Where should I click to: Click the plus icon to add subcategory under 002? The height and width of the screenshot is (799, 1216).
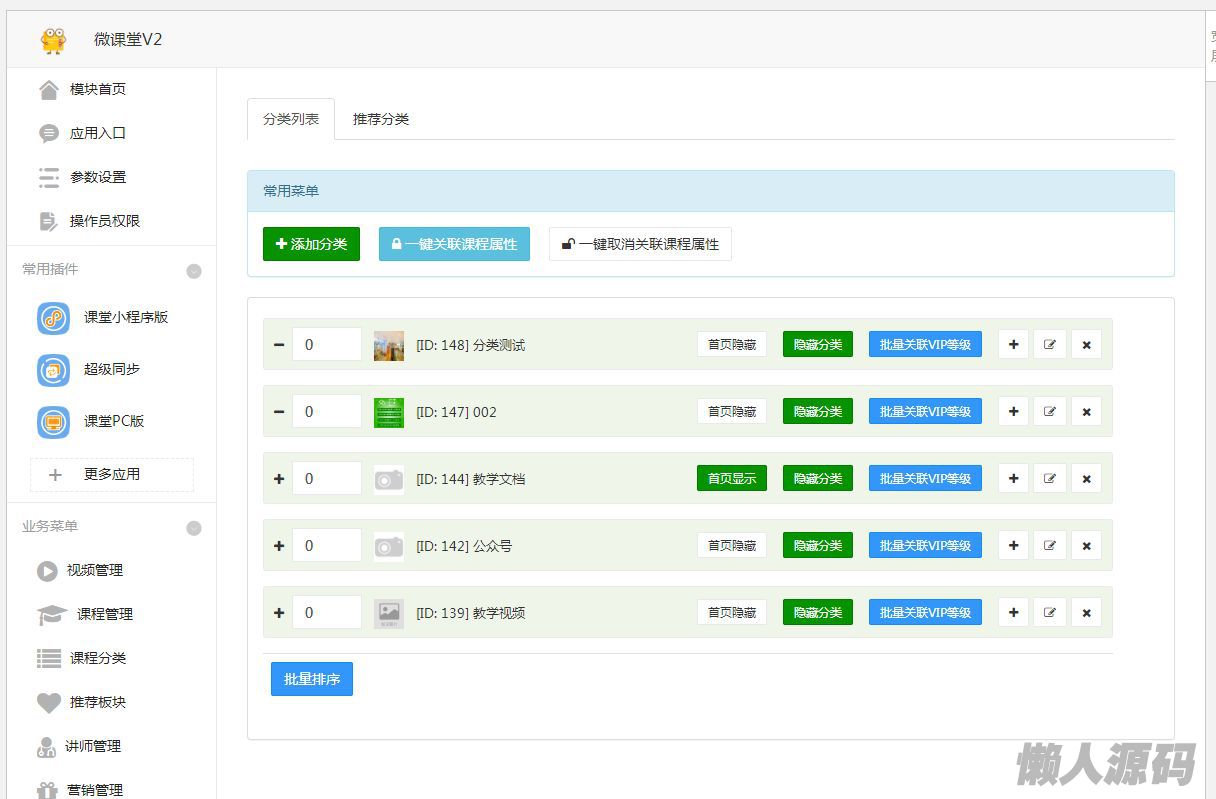pyautogui.click(x=1013, y=412)
